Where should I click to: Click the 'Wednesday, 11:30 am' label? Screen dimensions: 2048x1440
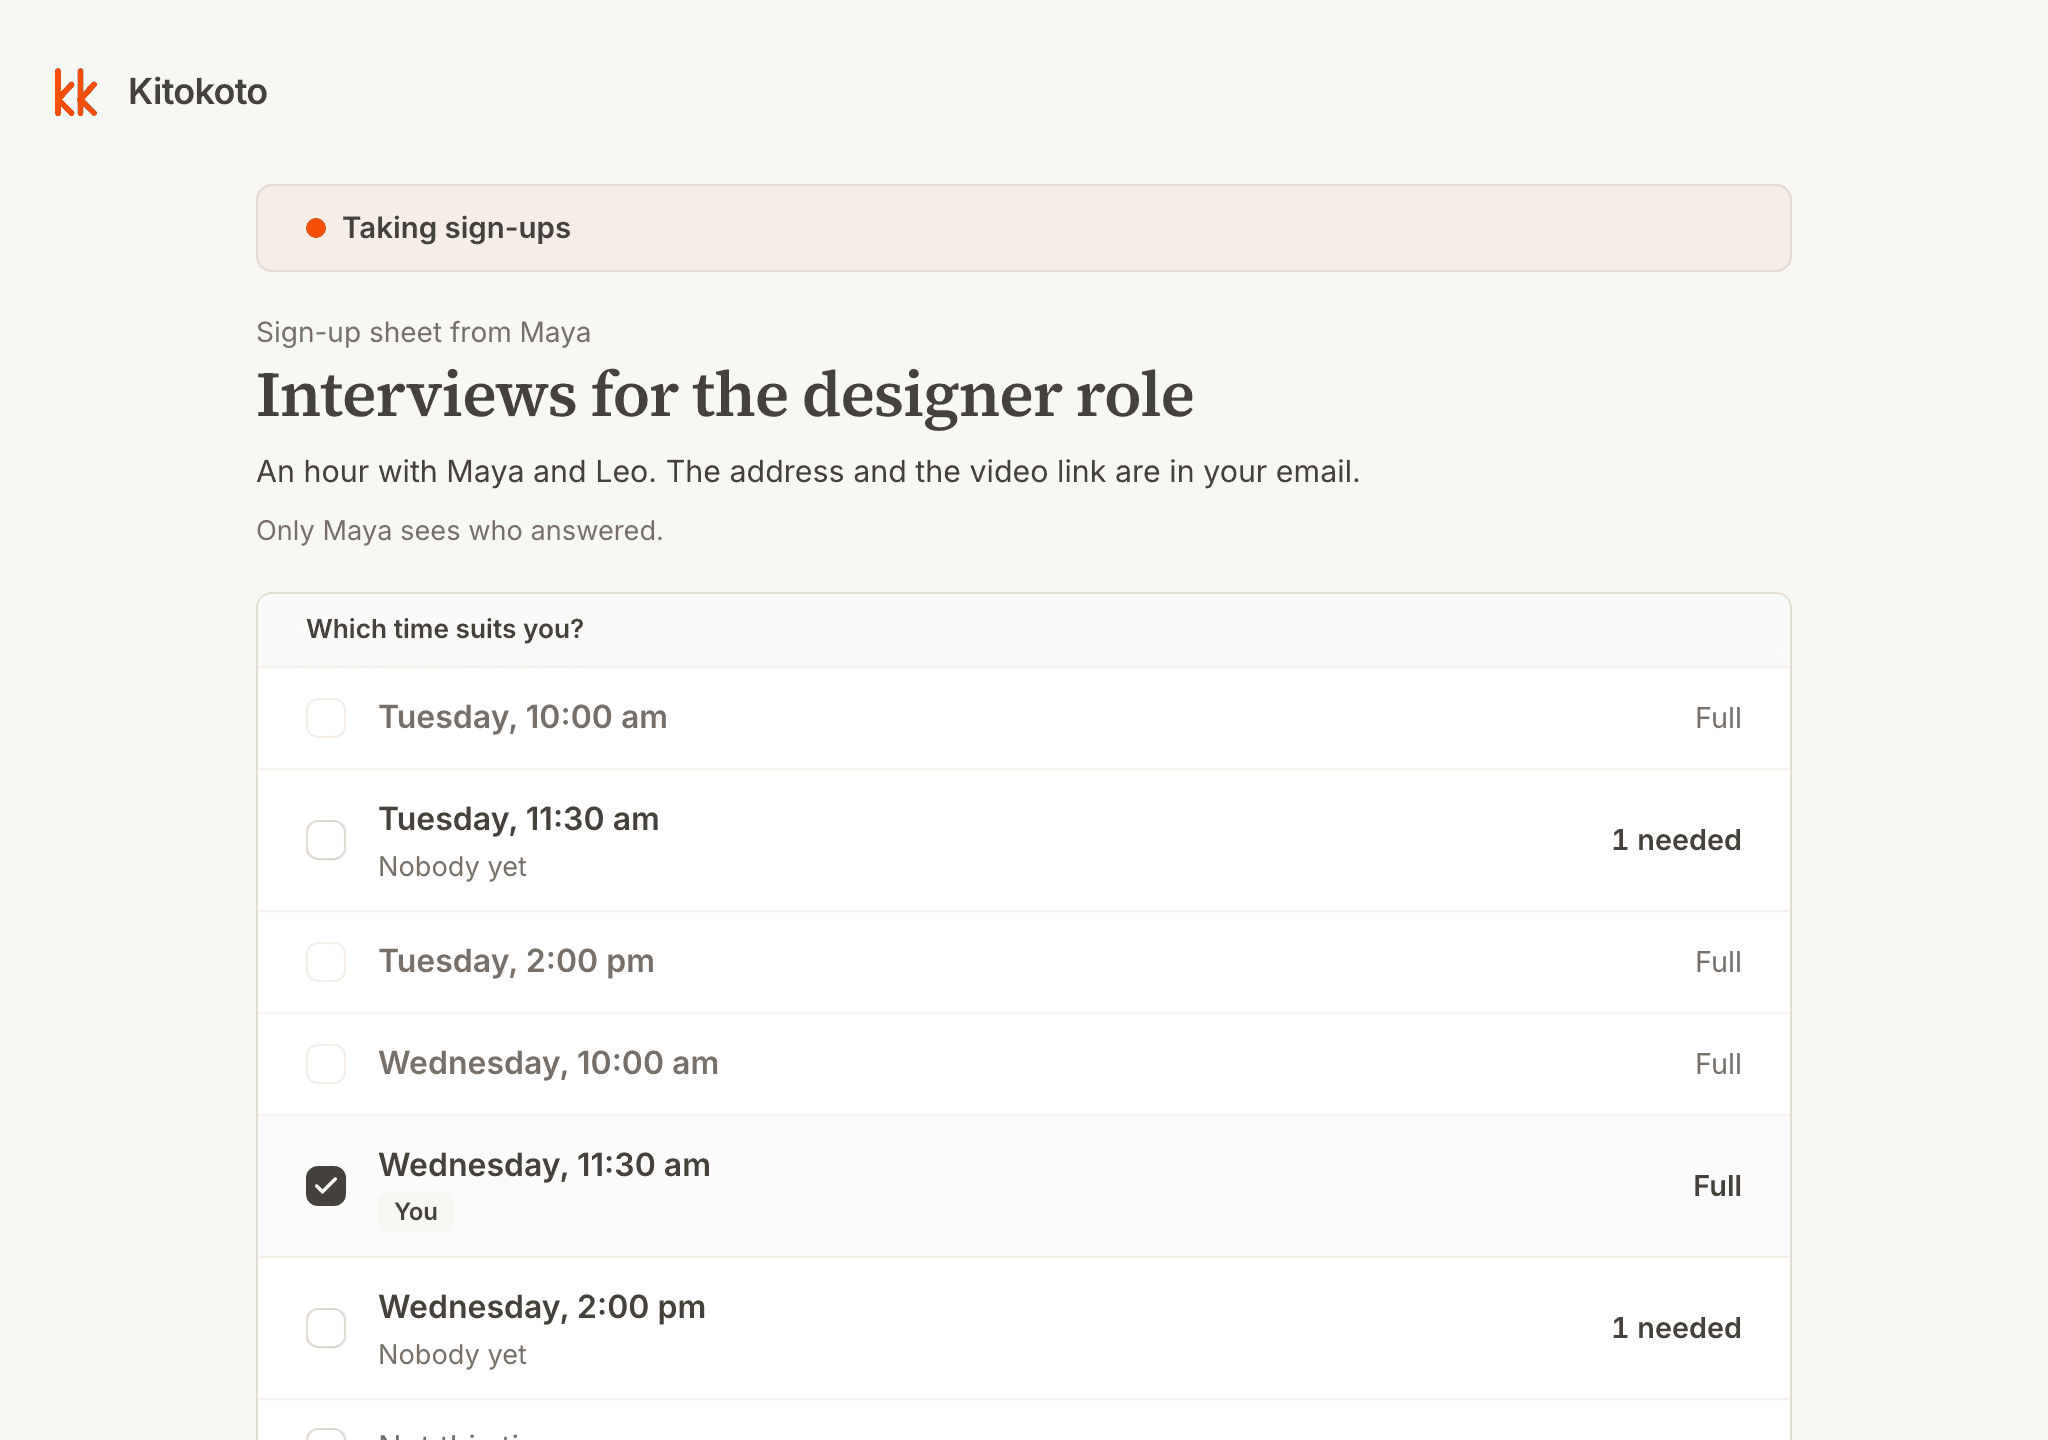(545, 1165)
